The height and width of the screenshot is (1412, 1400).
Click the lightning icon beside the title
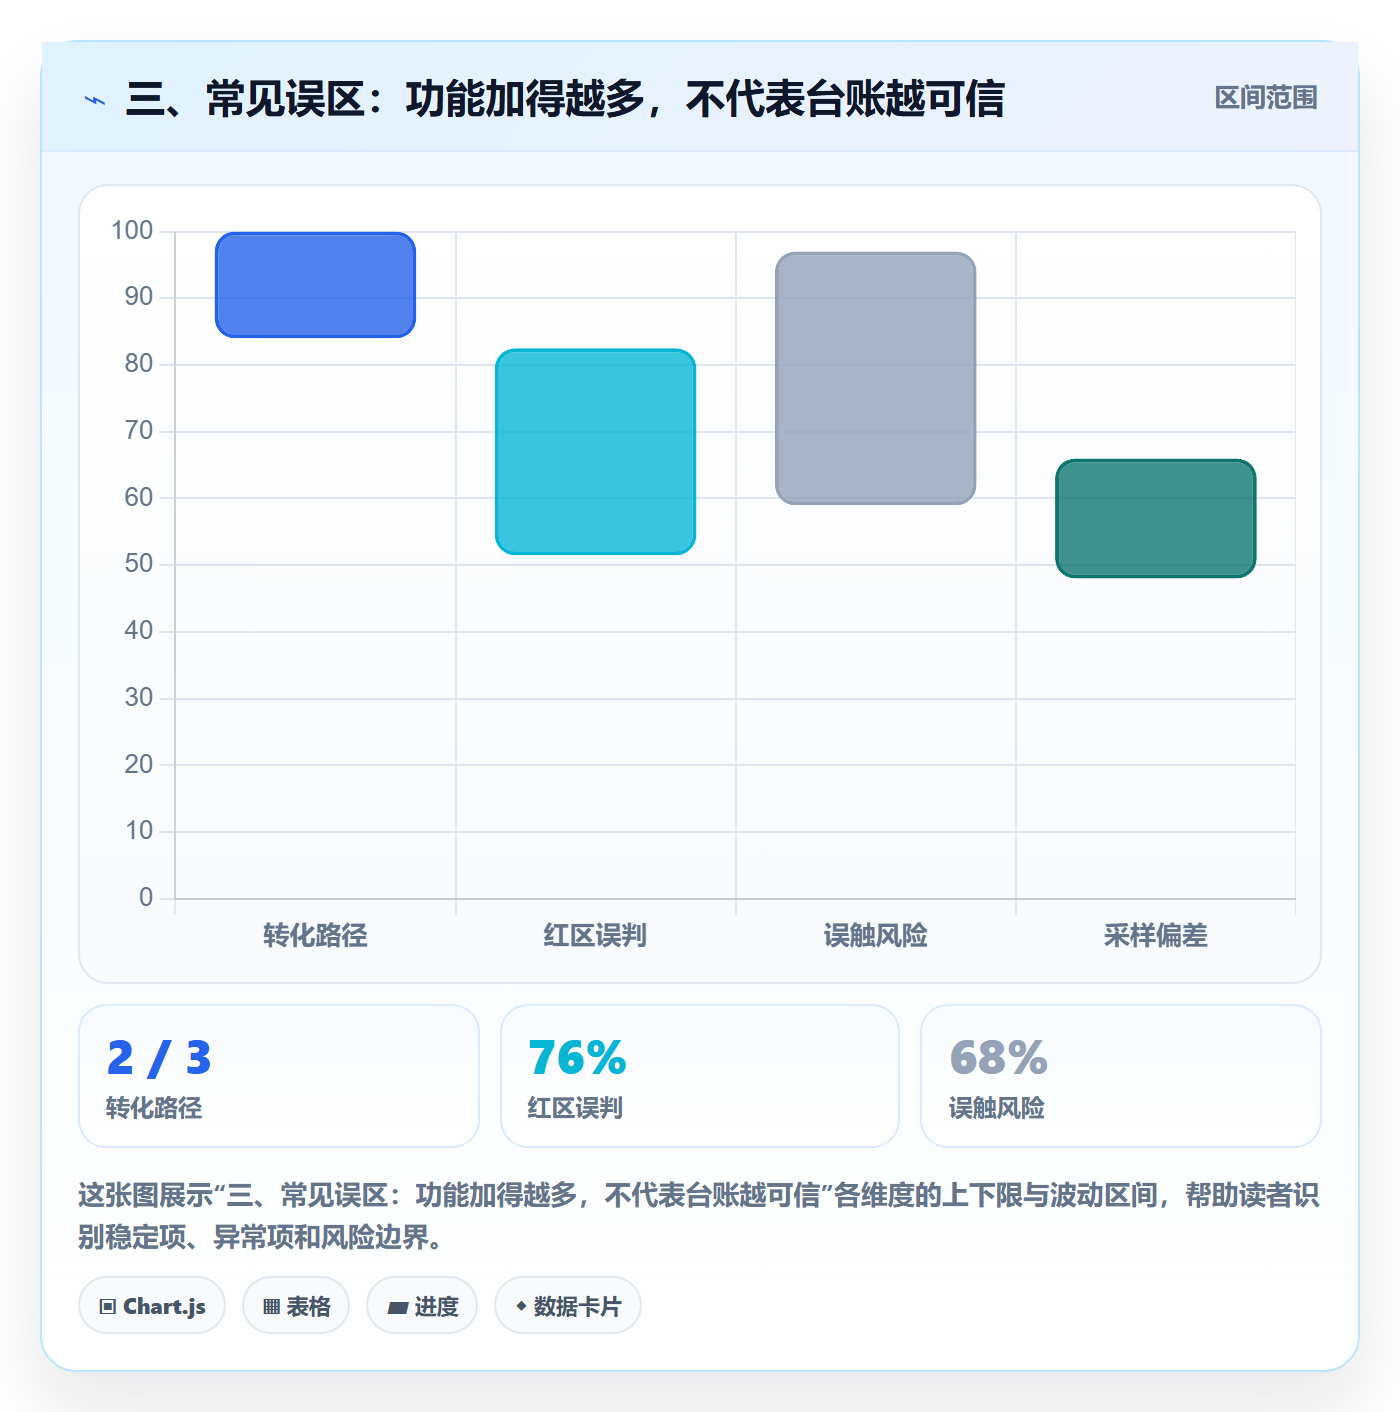click(x=95, y=100)
